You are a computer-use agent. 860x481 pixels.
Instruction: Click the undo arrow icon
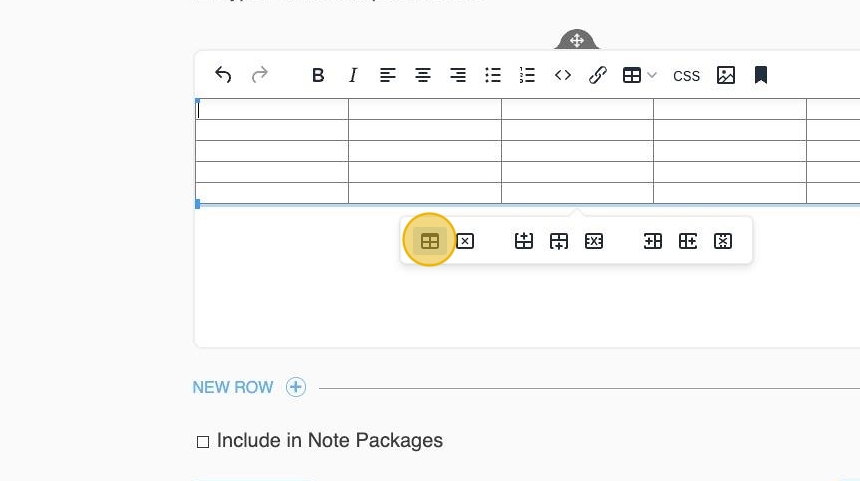(x=223, y=75)
